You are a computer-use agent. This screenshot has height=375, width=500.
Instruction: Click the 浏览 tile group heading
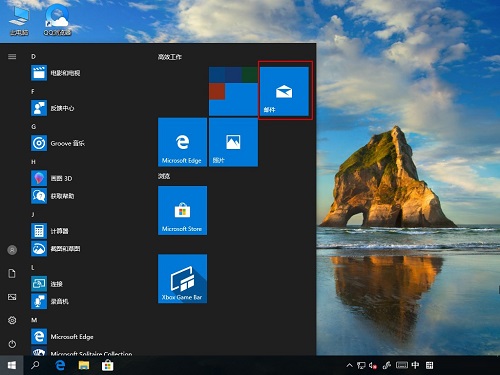click(x=164, y=176)
